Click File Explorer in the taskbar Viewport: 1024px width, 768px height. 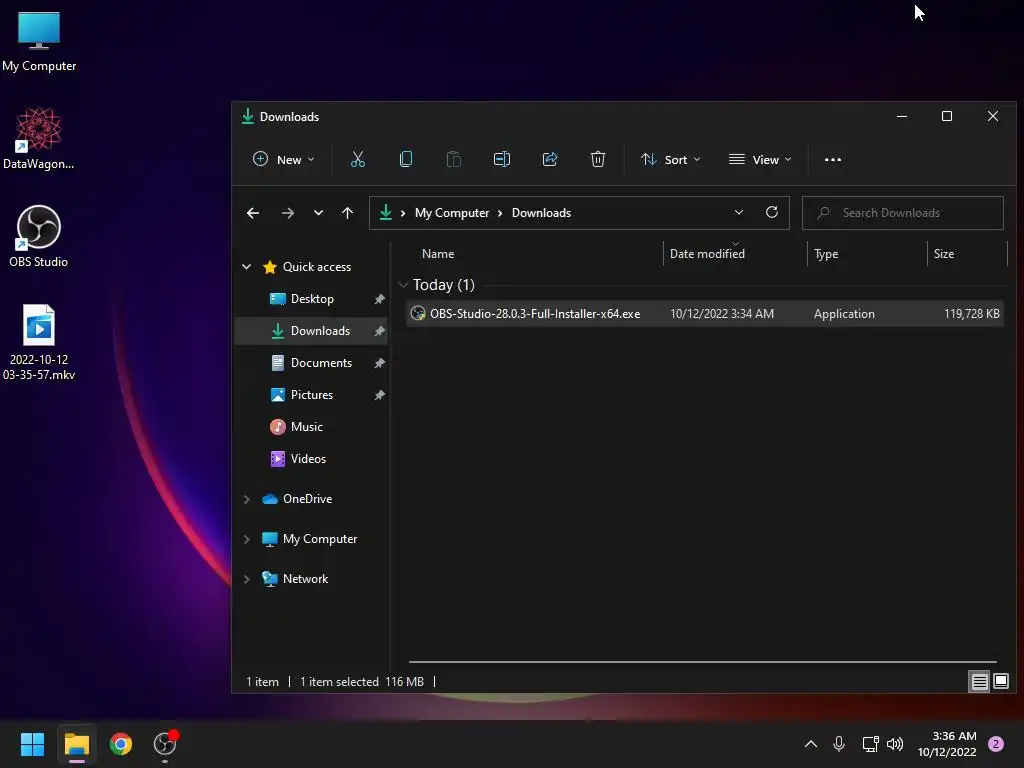pos(76,744)
